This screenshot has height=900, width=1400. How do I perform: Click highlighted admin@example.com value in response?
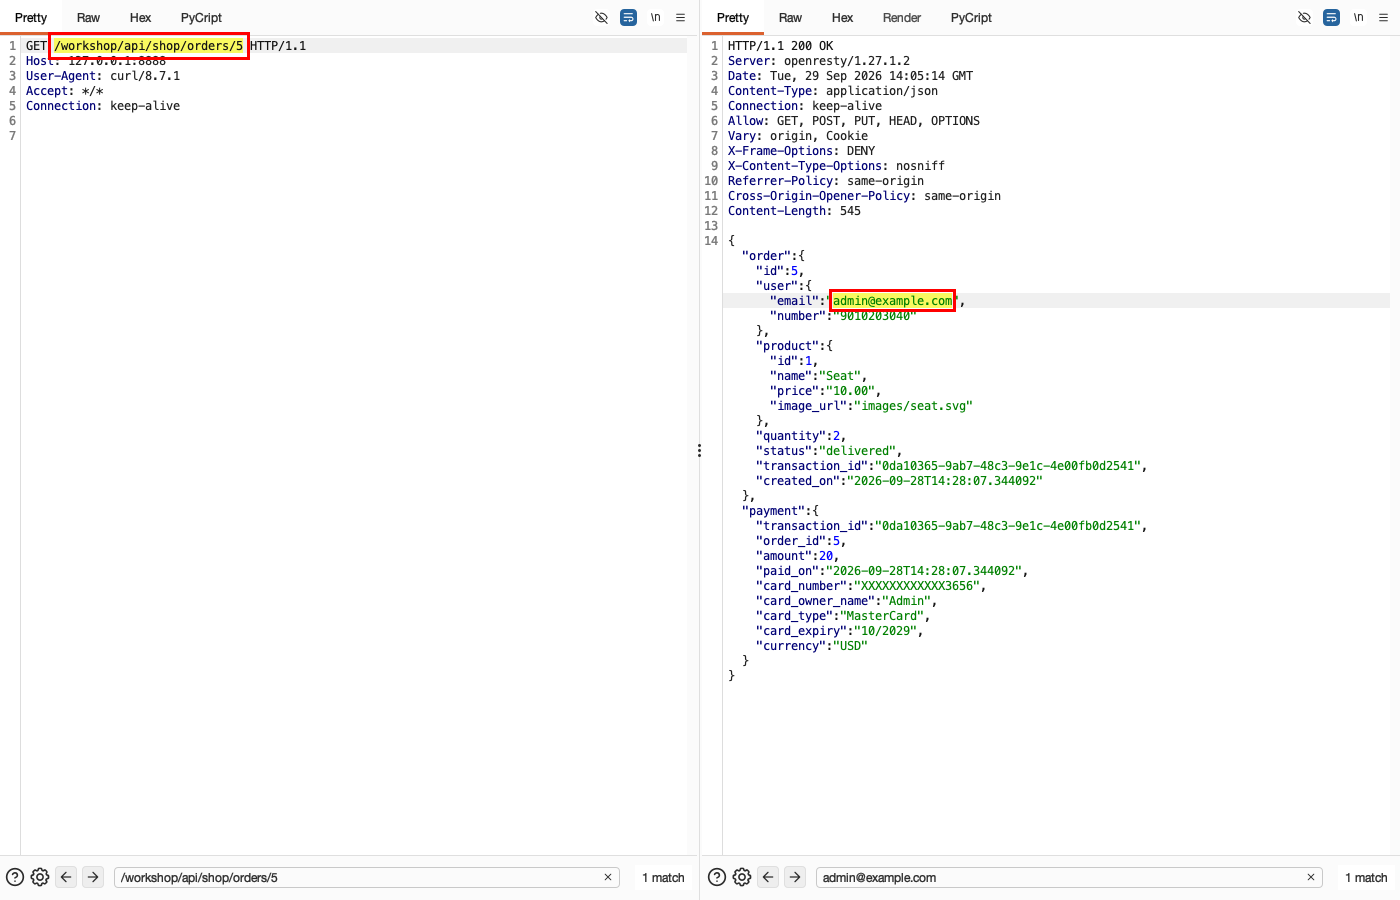pyautogui.click(x=893, y=301)
